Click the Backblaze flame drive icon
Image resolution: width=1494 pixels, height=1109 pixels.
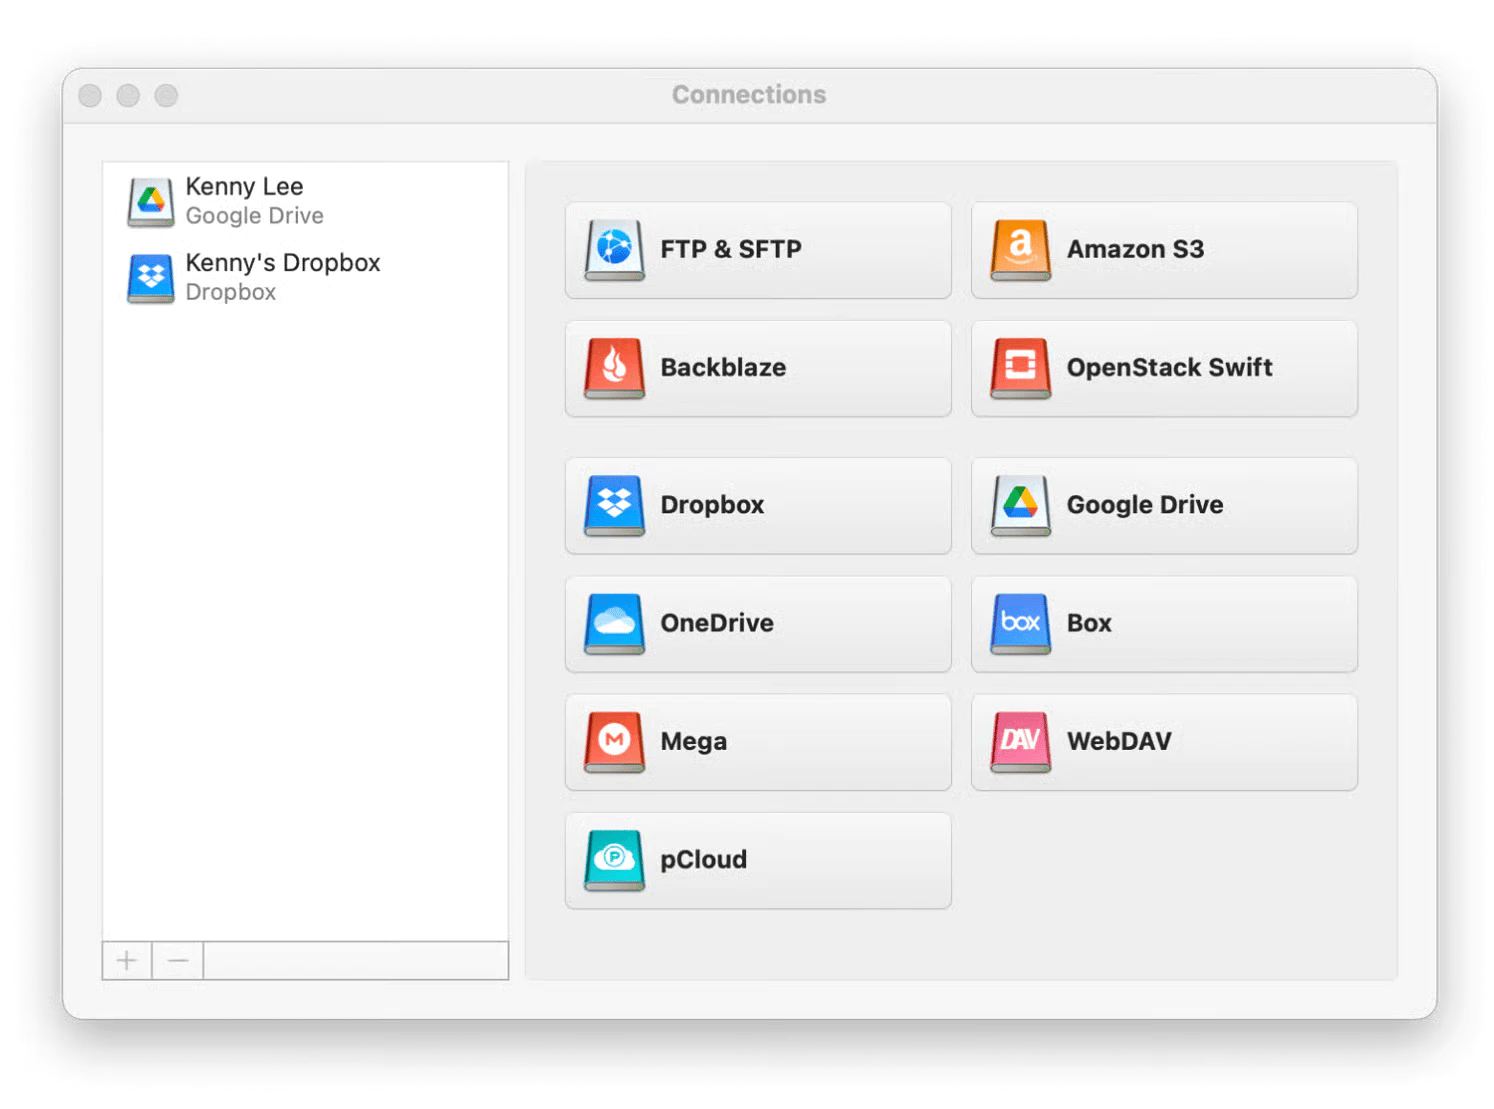614,367
